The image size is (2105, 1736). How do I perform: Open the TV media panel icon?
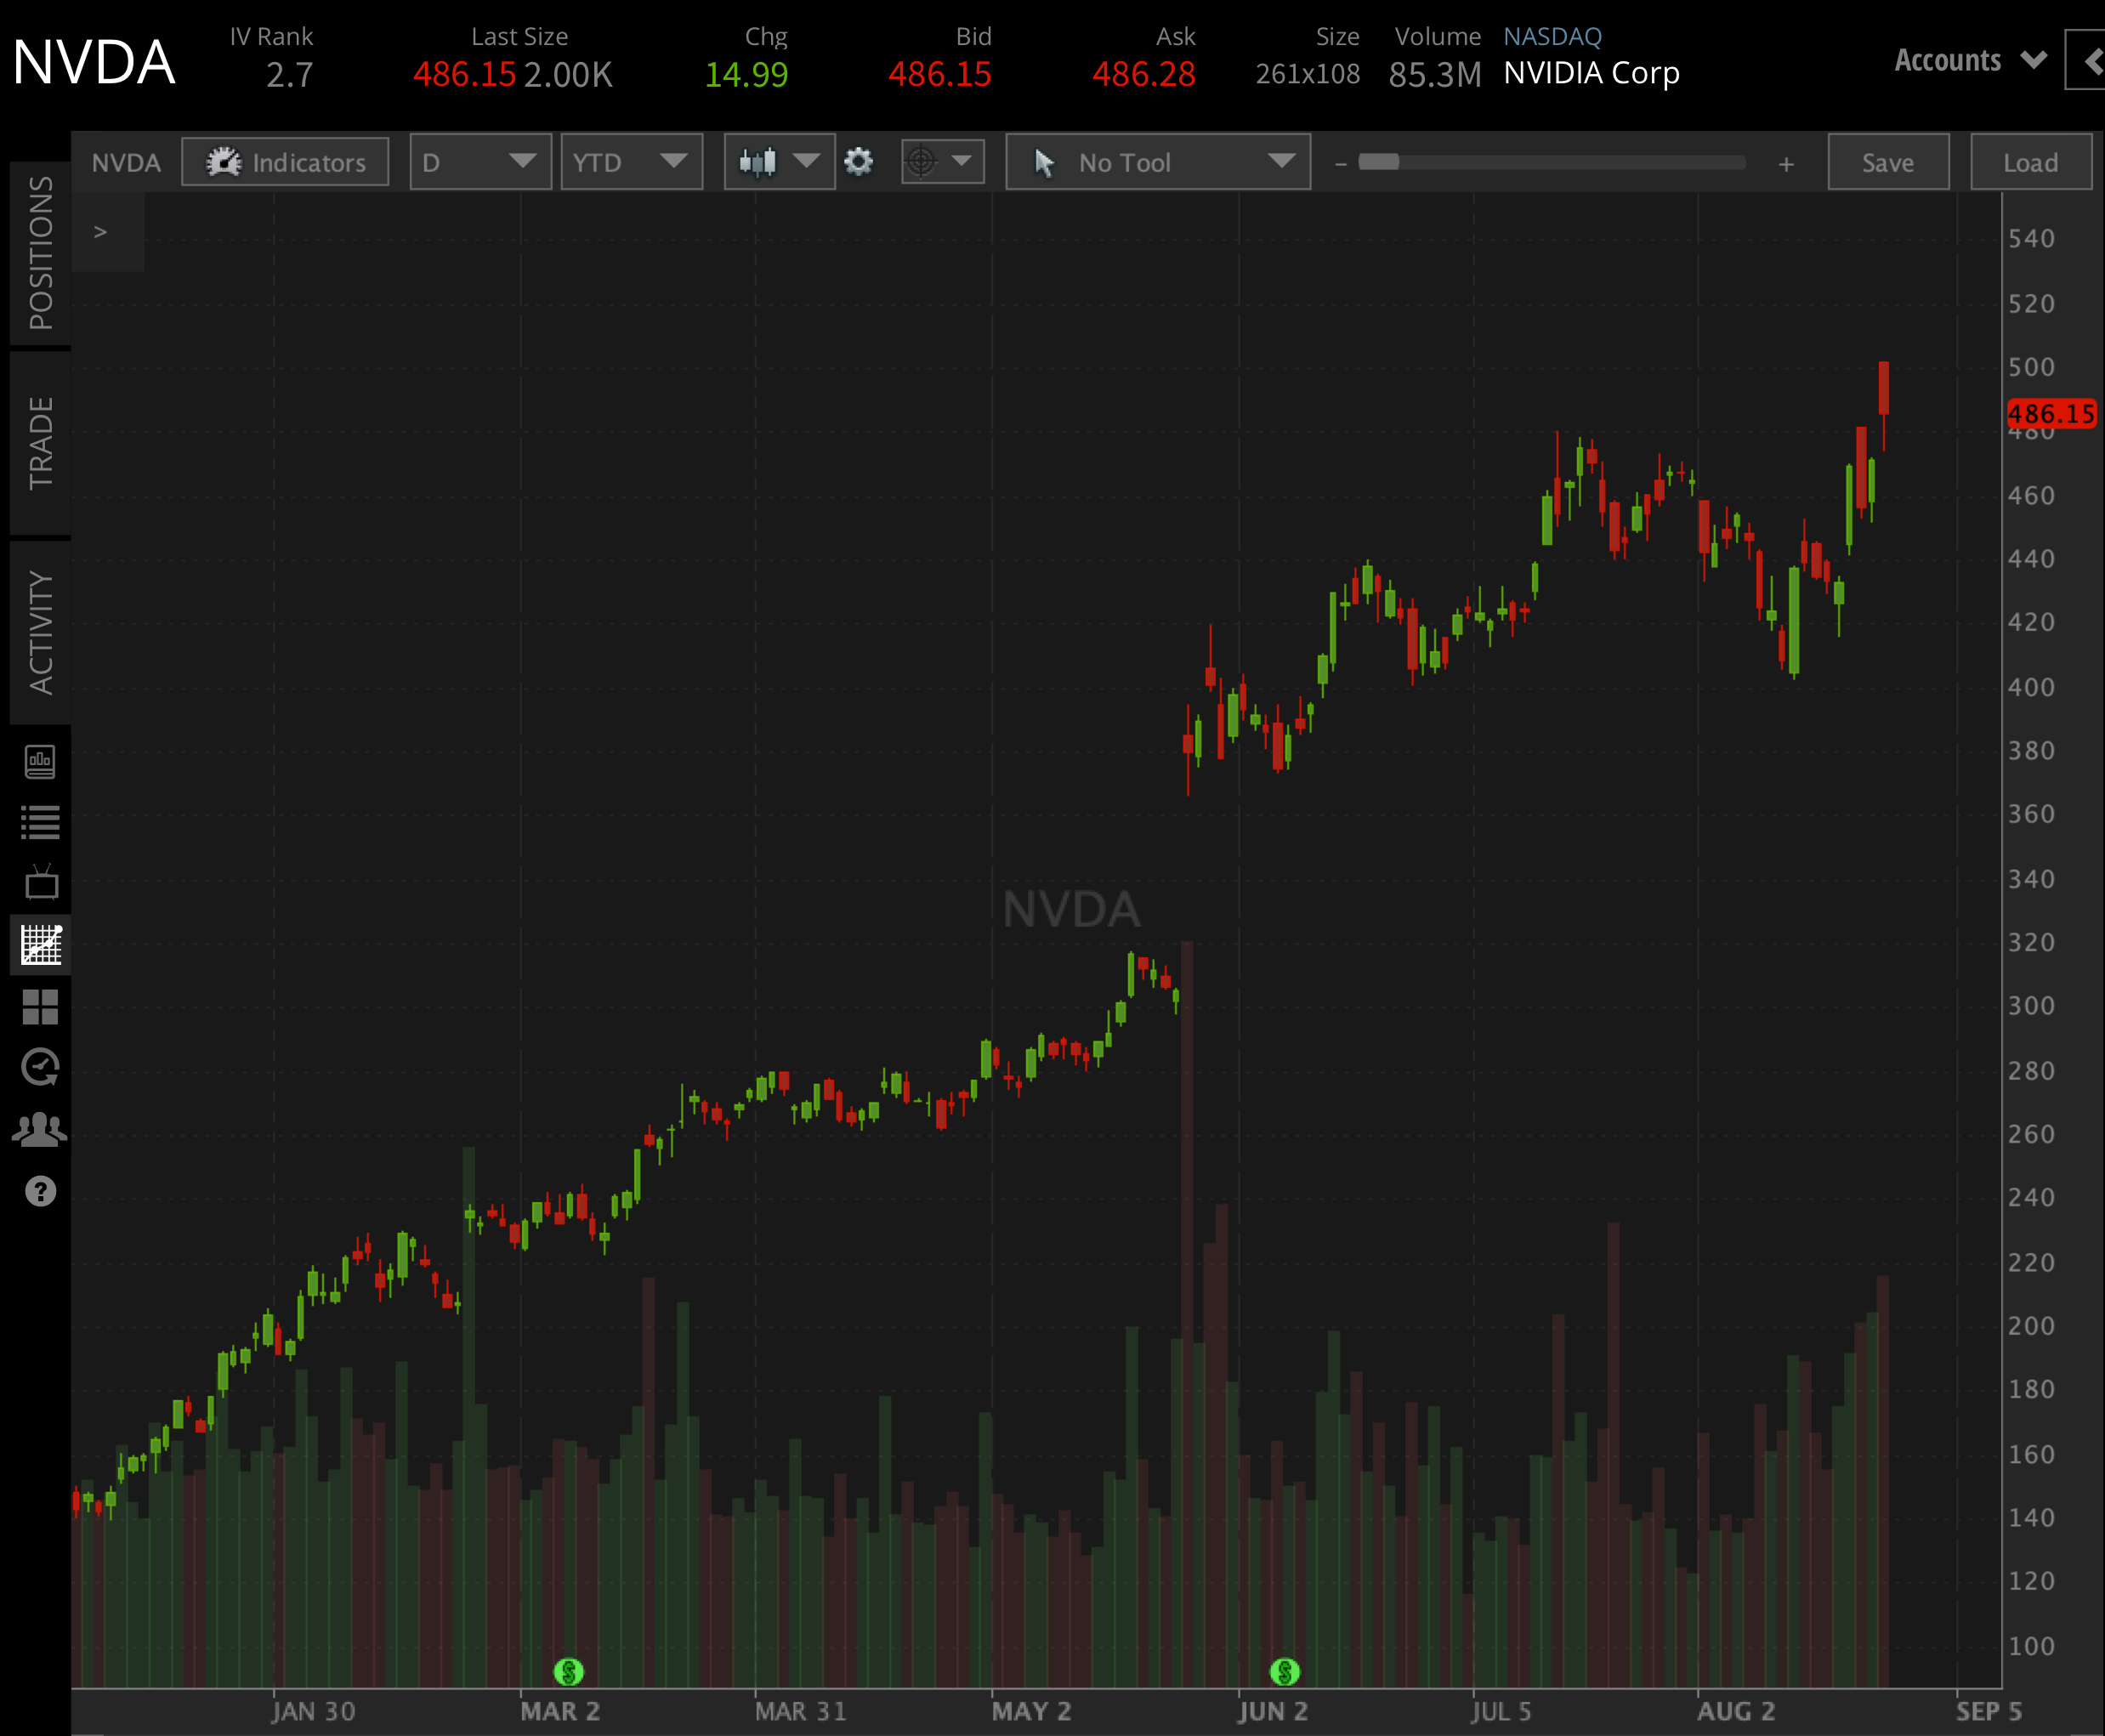click(40, 882)
